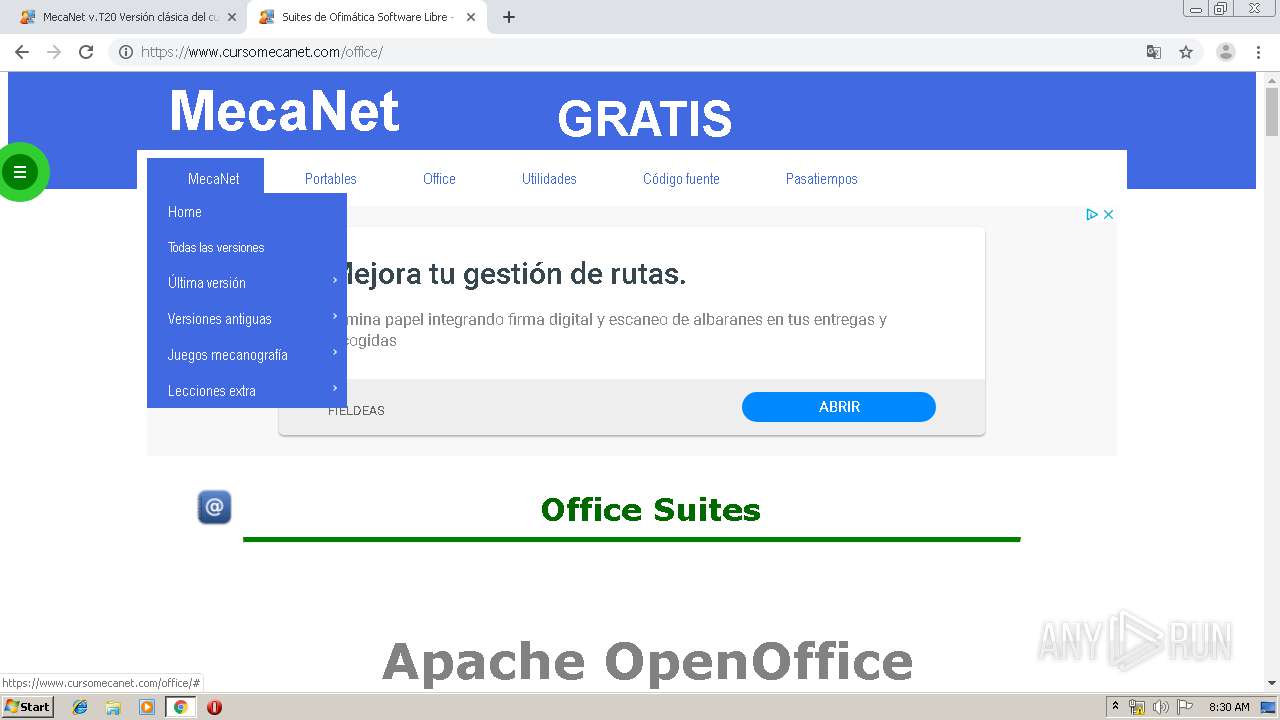Click the taskbar clock showing 8:30 AM
The height and width of the screenshot is (720, 1280).
[1229, 707]
